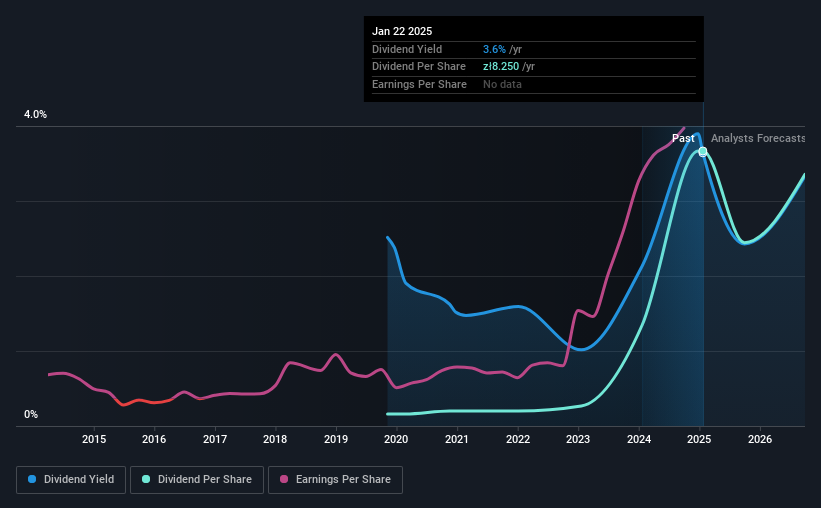The image size is (821, 508).
Task: Toggle the Earnings Per Share legend button
Action: point(335,480)
